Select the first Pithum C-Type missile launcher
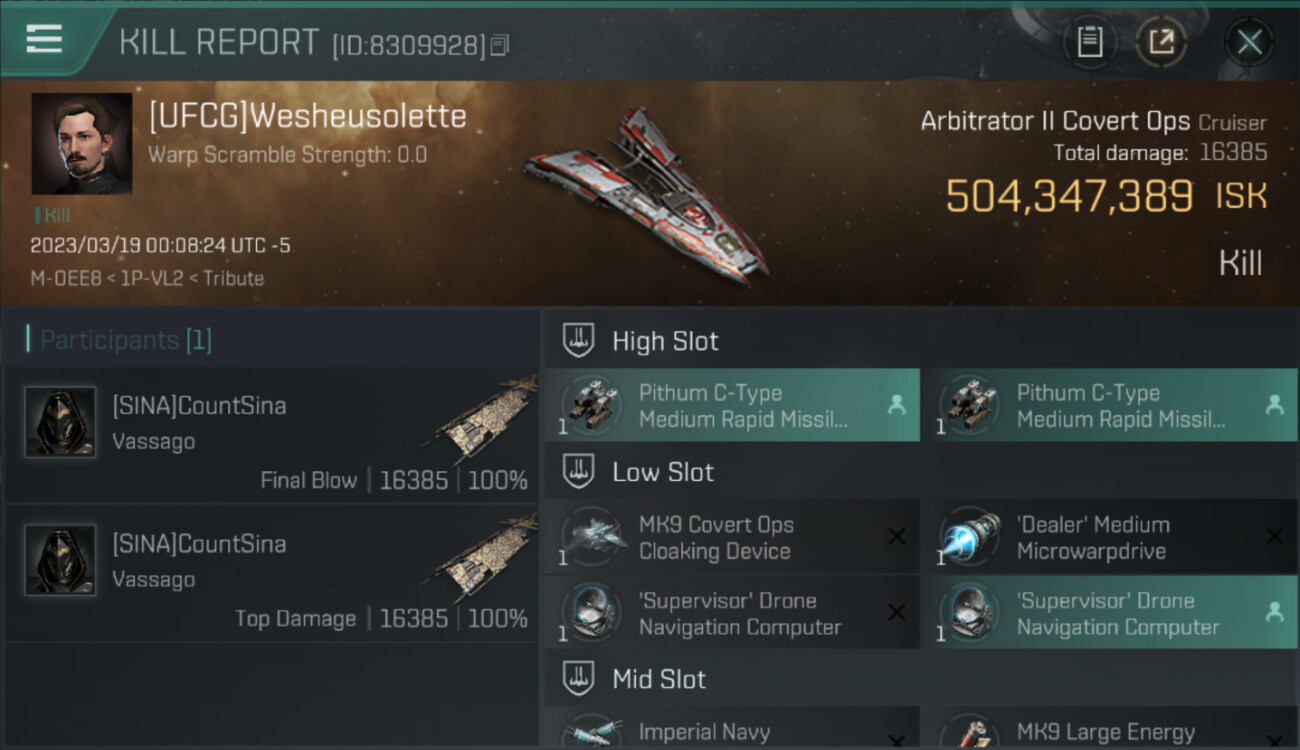Screen dimensions: 1300x750 [x=732, y=405]
